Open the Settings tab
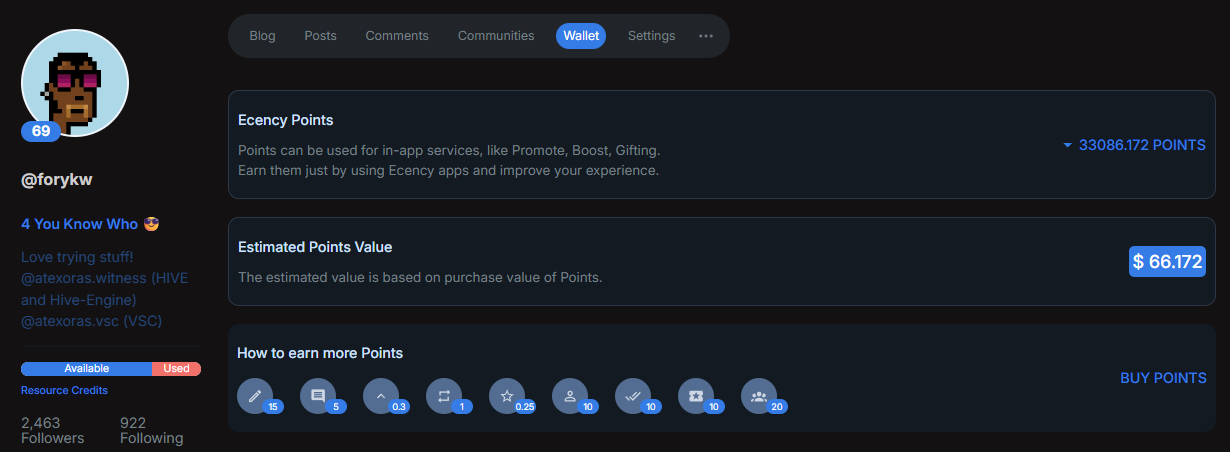1230x452 pixels. [652, 36]
